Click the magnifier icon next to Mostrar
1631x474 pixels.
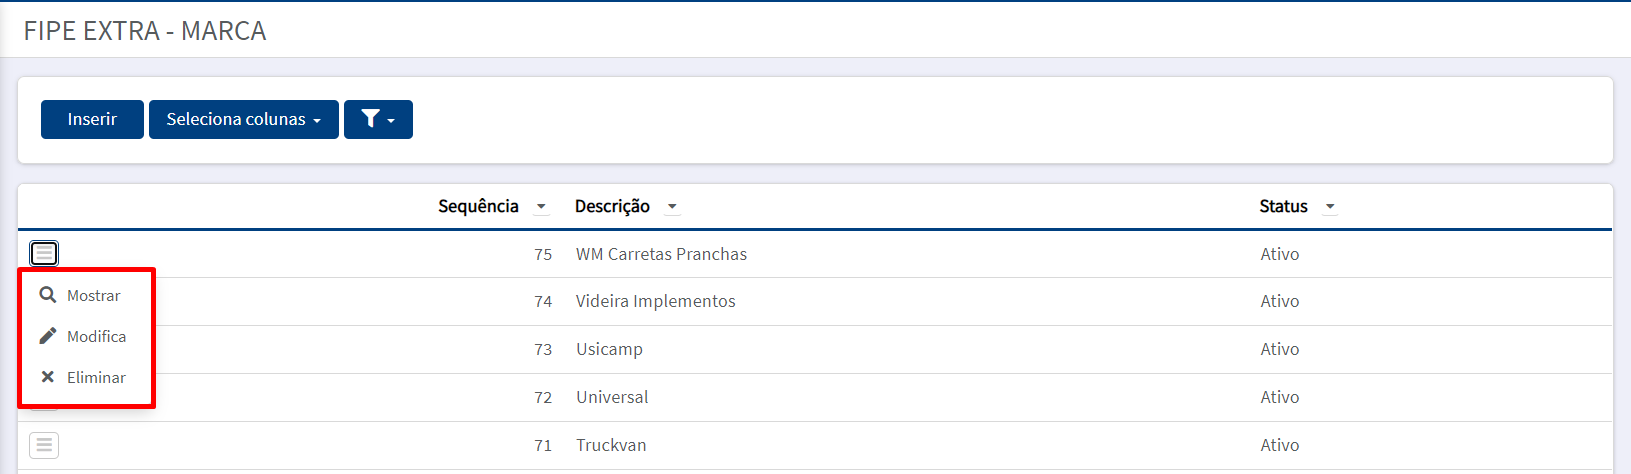(x=47, y=295)
